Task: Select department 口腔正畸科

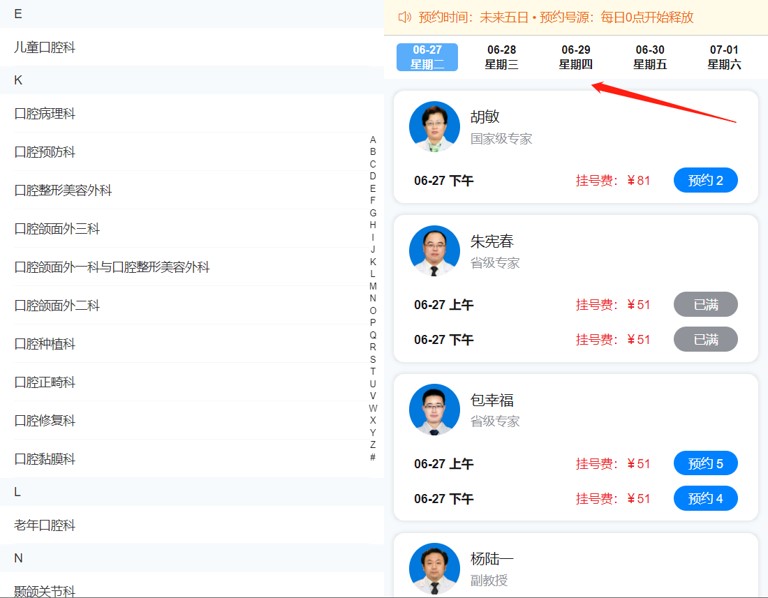Action: click(x=192, y=382)
